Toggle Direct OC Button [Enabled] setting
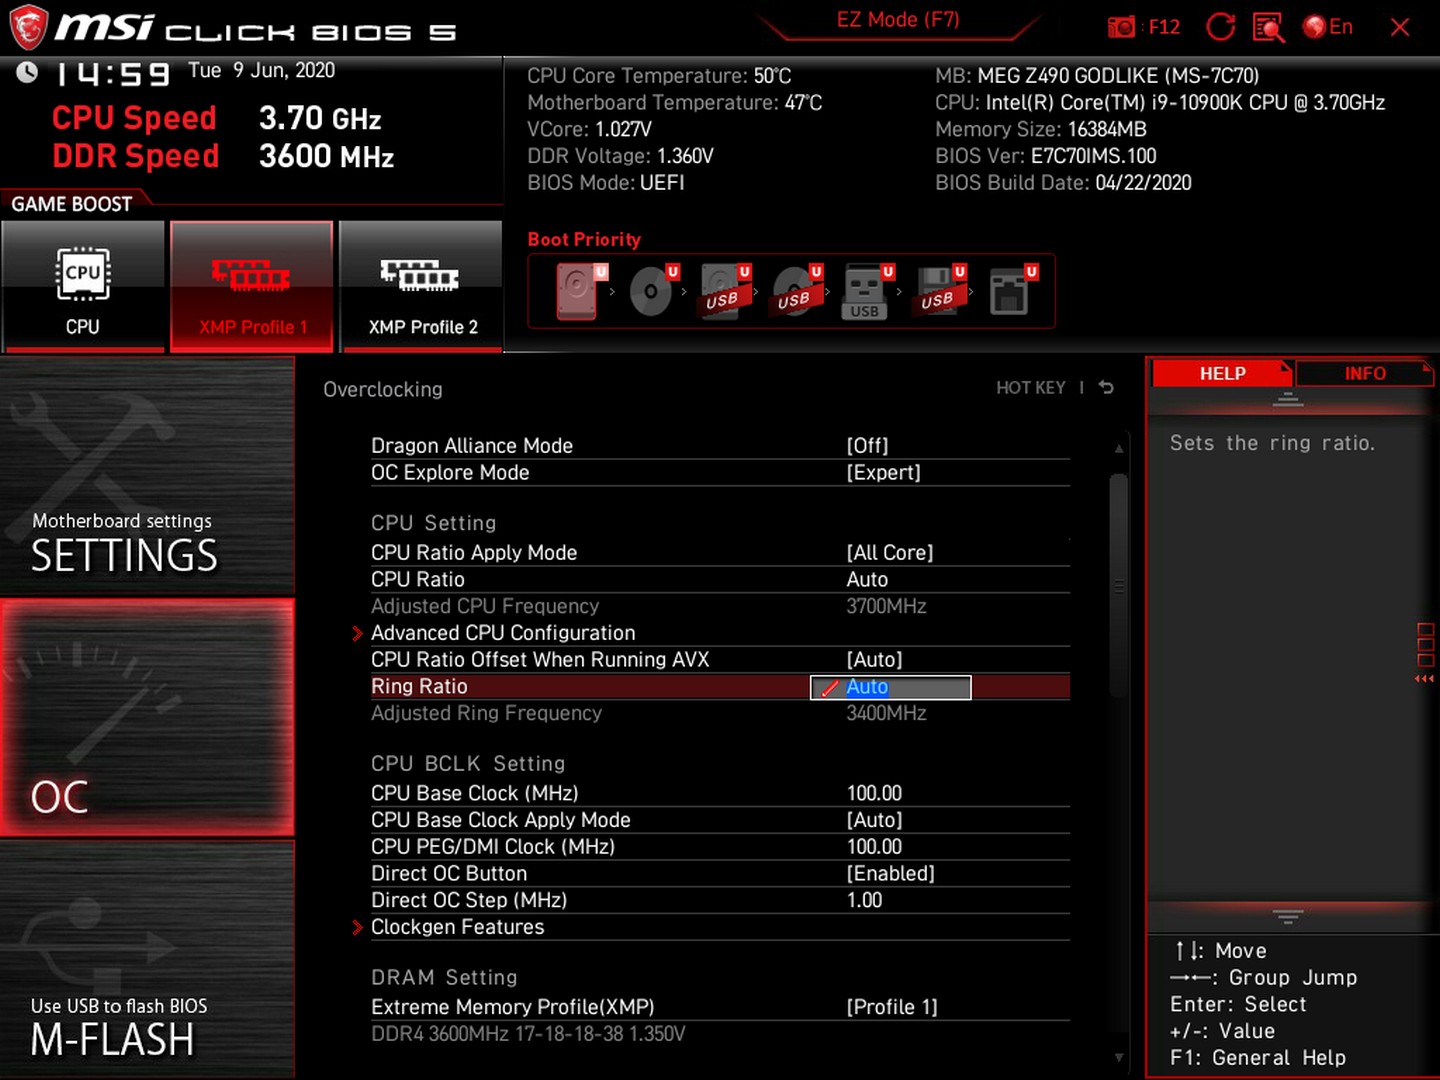This screenshot has width=1440, height=1080. (x=890, y=874)
